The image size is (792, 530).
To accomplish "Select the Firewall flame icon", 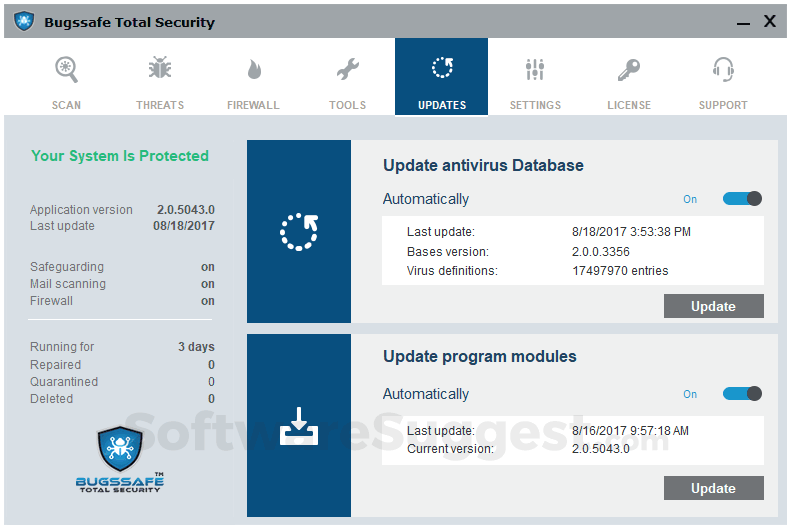I will pyautogui.click(x=253, y=70).
